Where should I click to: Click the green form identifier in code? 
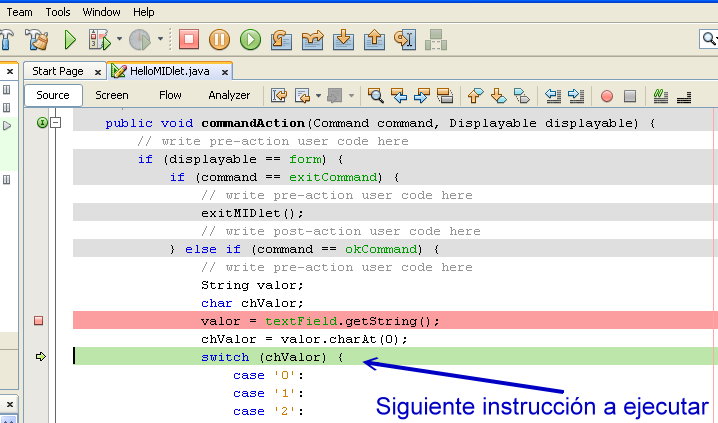coord(305,159)
